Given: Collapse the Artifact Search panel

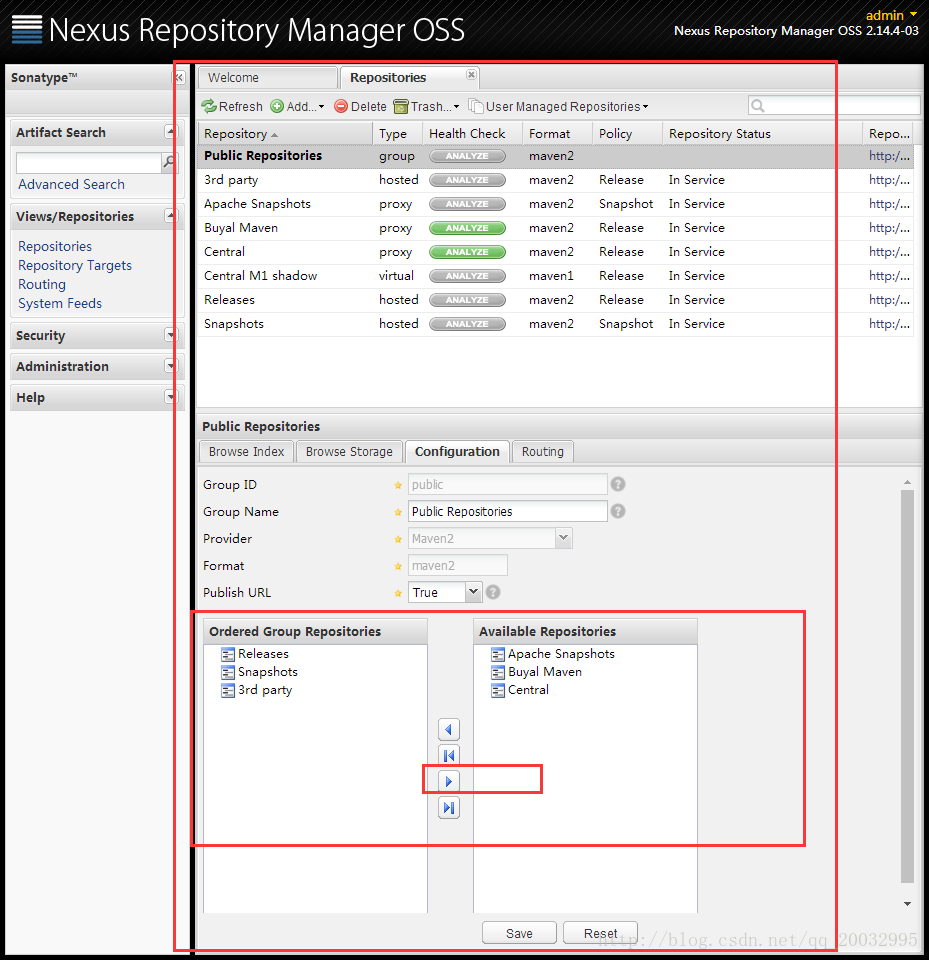Looking at the screenshot, I should pos(171,132).
